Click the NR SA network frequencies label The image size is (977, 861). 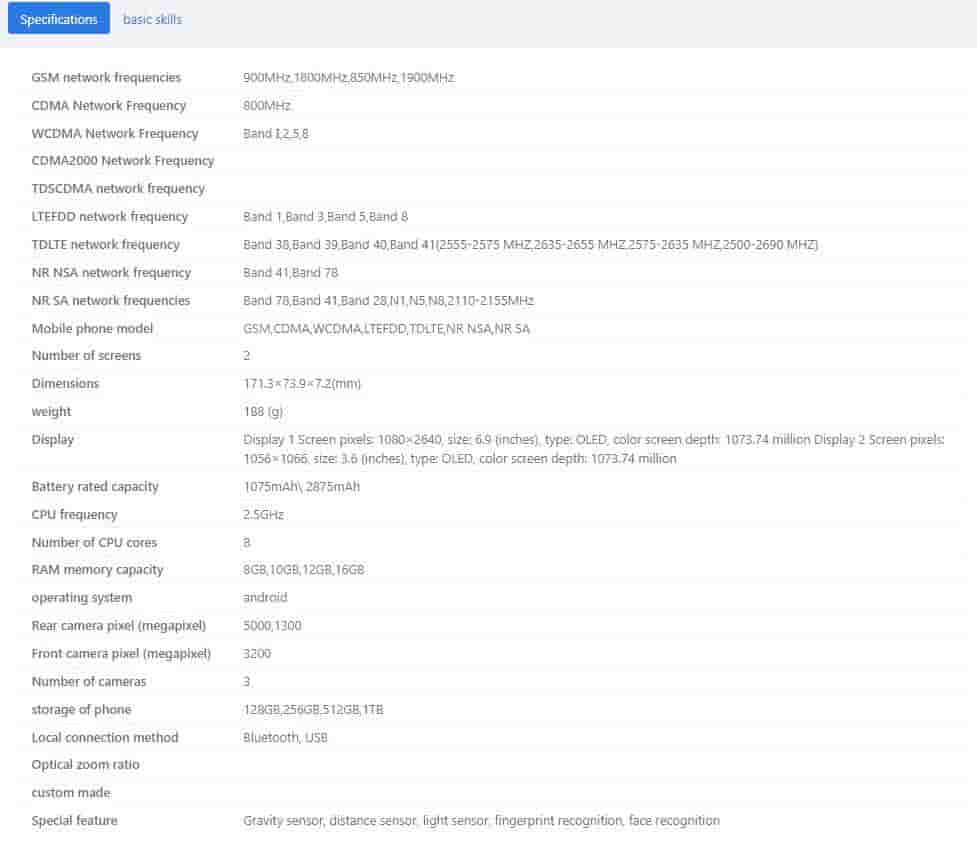click(110, 300)
